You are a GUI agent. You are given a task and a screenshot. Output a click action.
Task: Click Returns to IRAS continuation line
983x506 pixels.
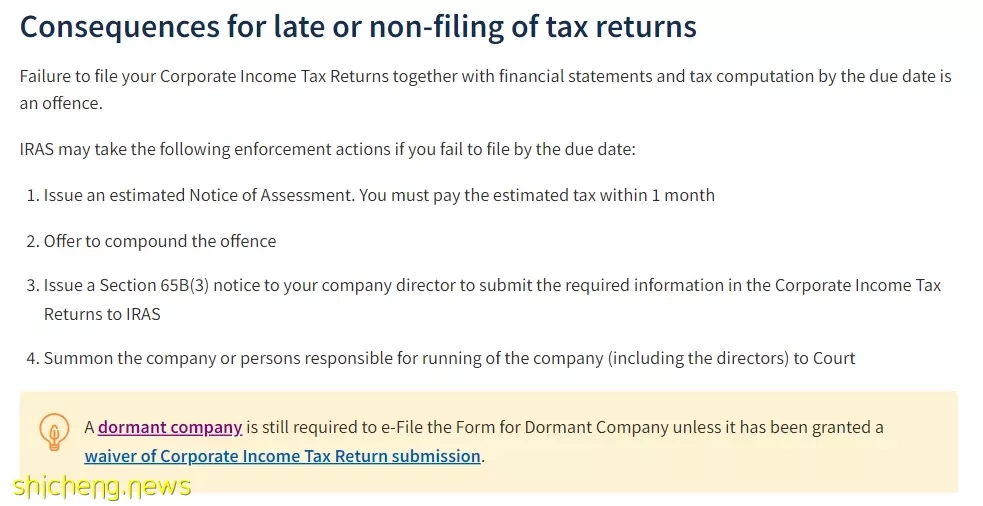pyautogui.click(x=102, y=314)
